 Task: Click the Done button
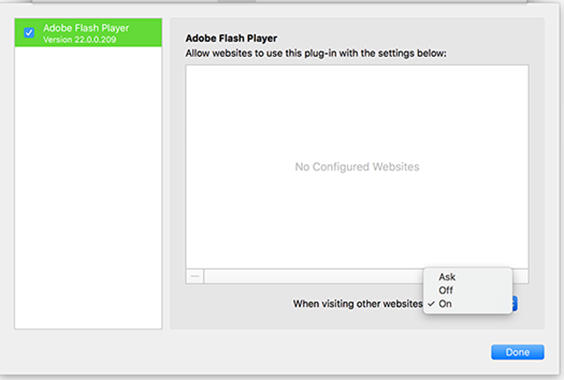click(x=518, y=352)
